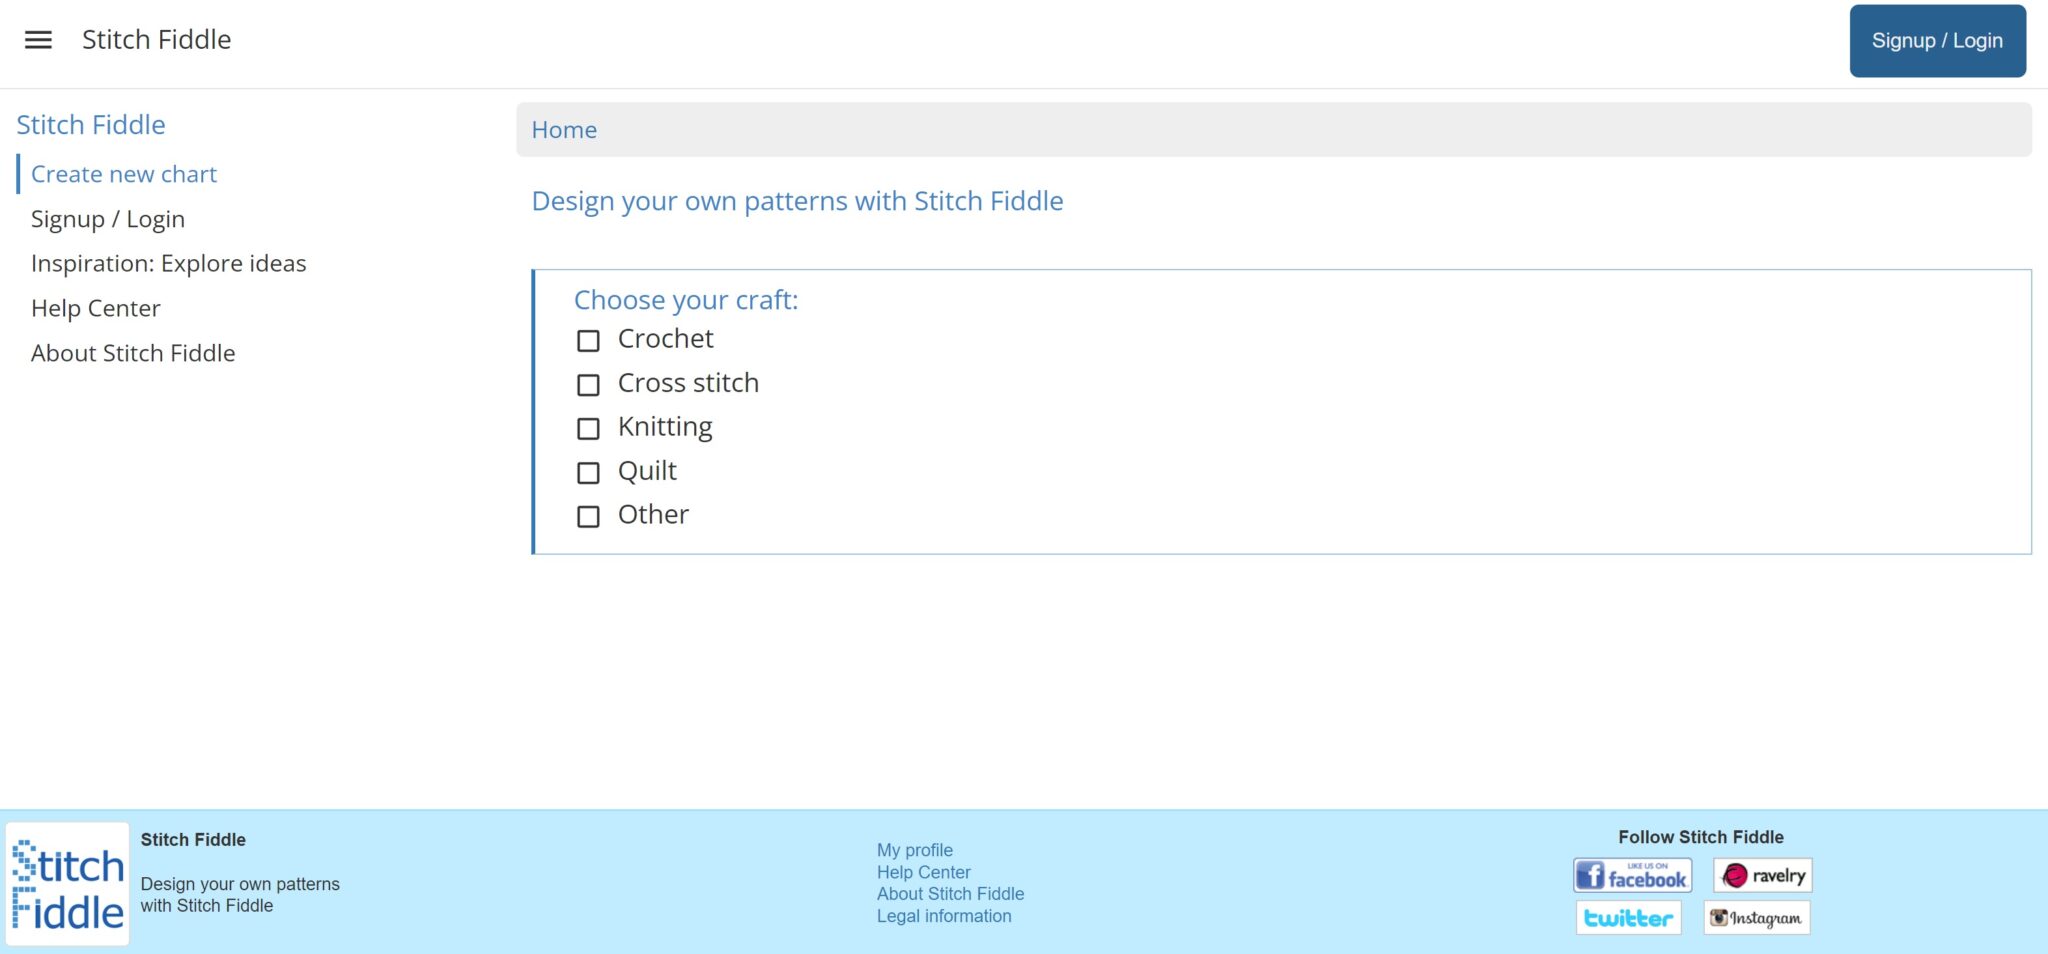Image resolution: width=2048 pixels, height=954 pixels.
Task: Check the Crochet craft option
Action: tap(588, 341)
